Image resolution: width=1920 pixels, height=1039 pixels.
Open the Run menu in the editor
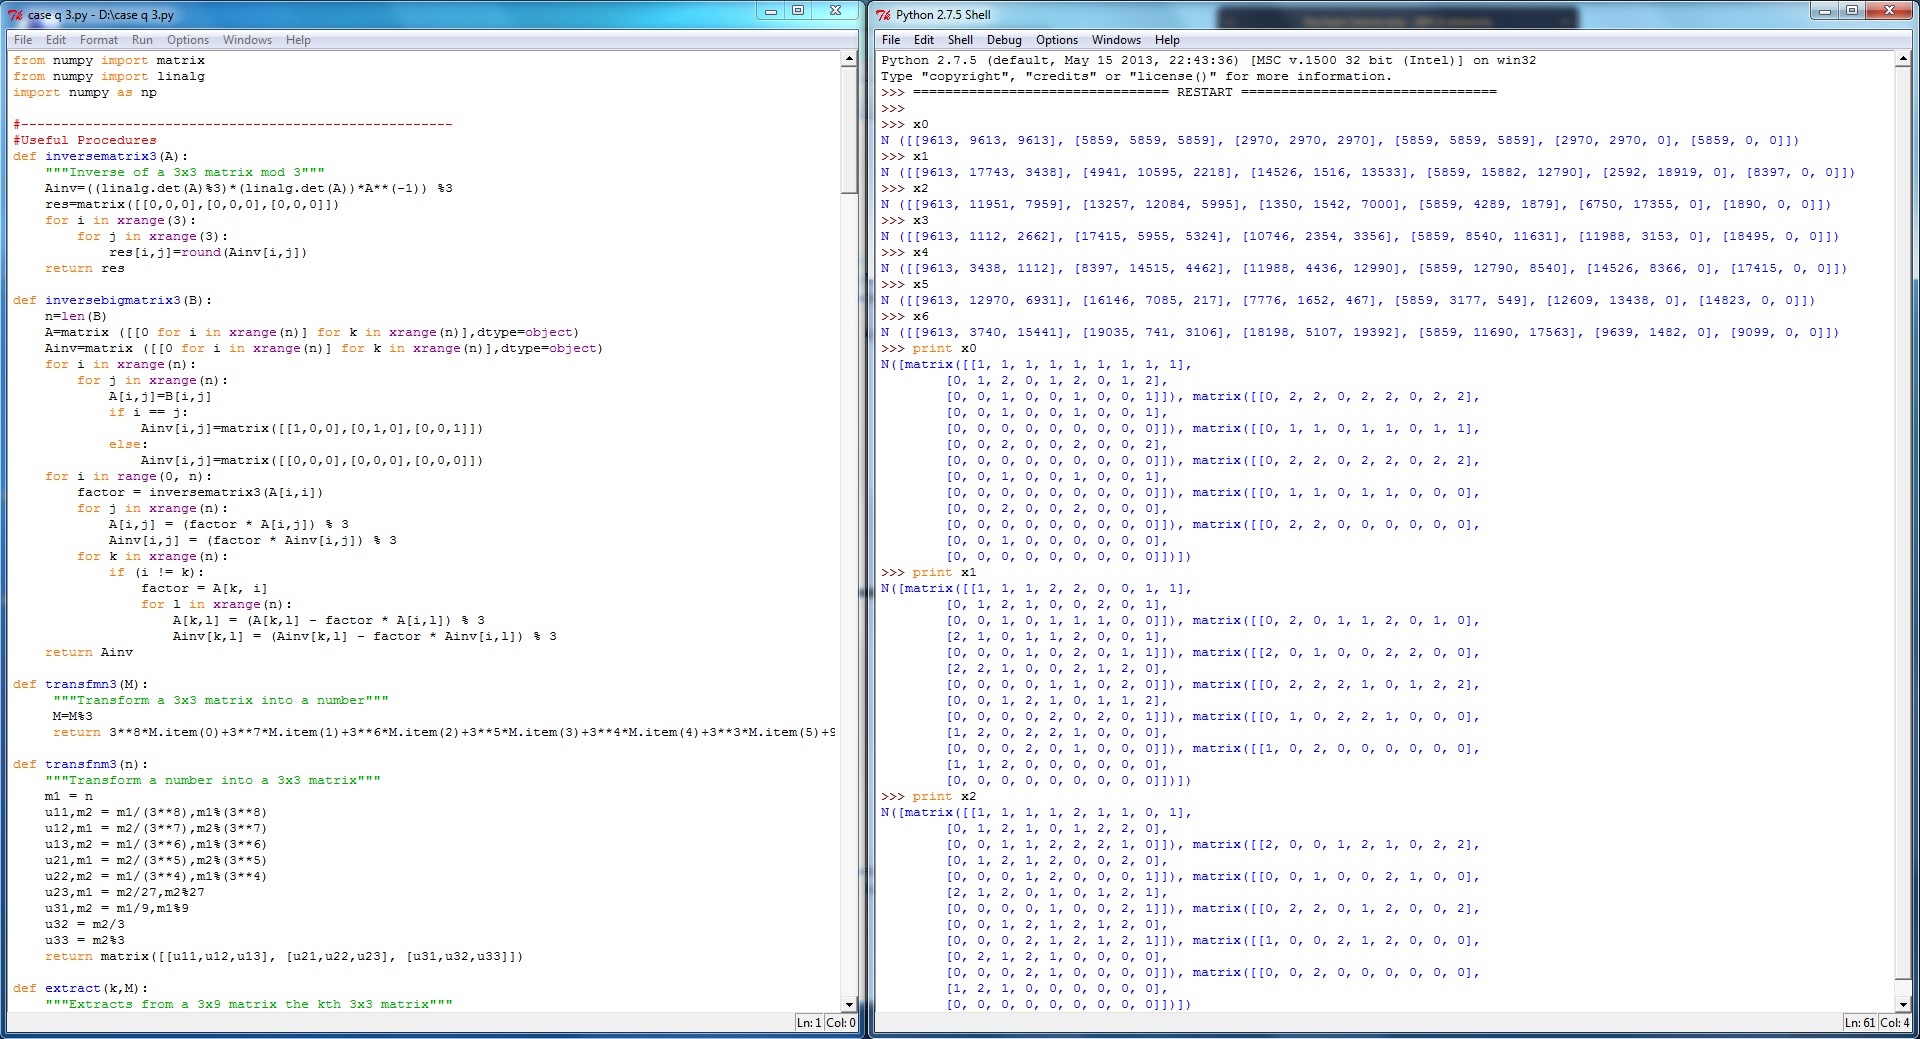point(142,40)
